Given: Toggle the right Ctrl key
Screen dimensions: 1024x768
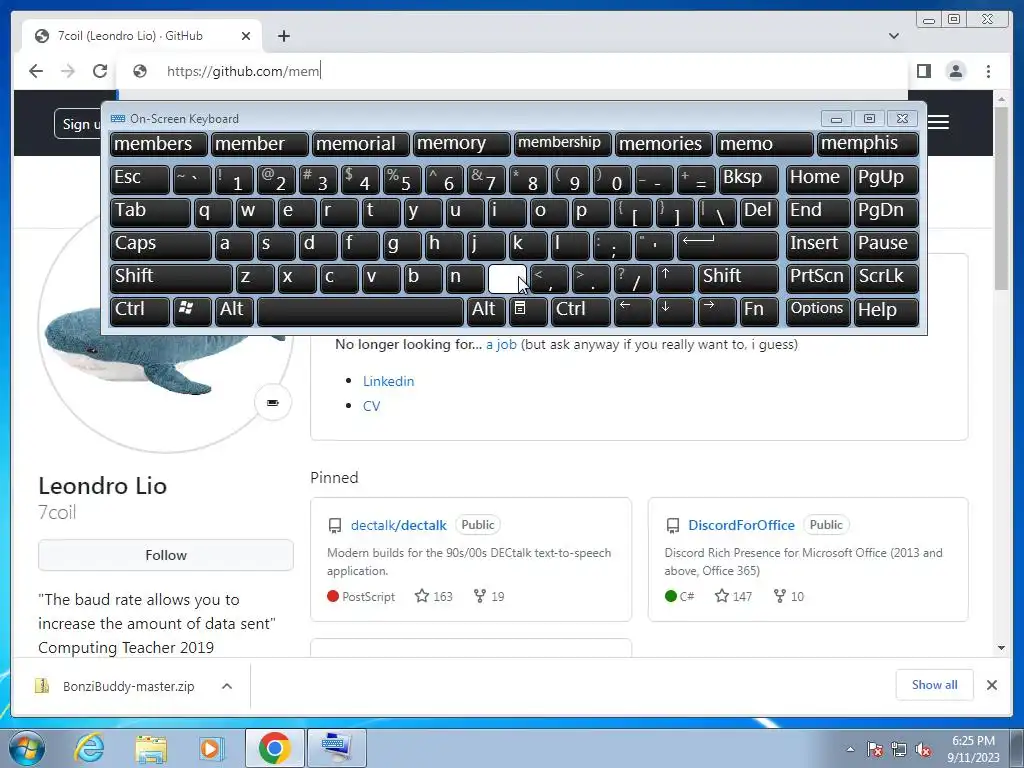Looking at the screenshot, I should (x=581, y=312).
